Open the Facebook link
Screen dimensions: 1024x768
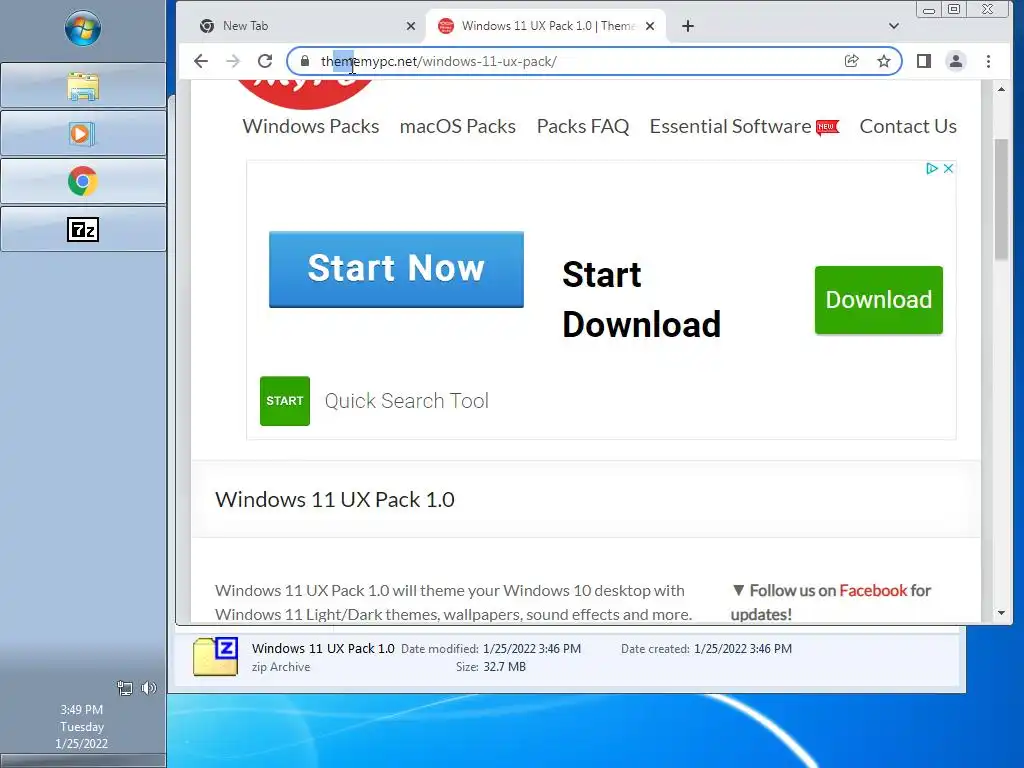click(873, 590)
